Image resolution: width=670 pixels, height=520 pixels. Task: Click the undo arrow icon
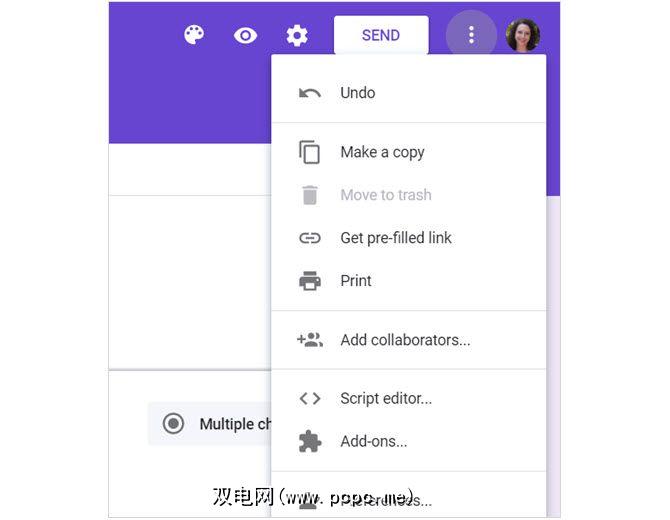click(x=310, y=93)
